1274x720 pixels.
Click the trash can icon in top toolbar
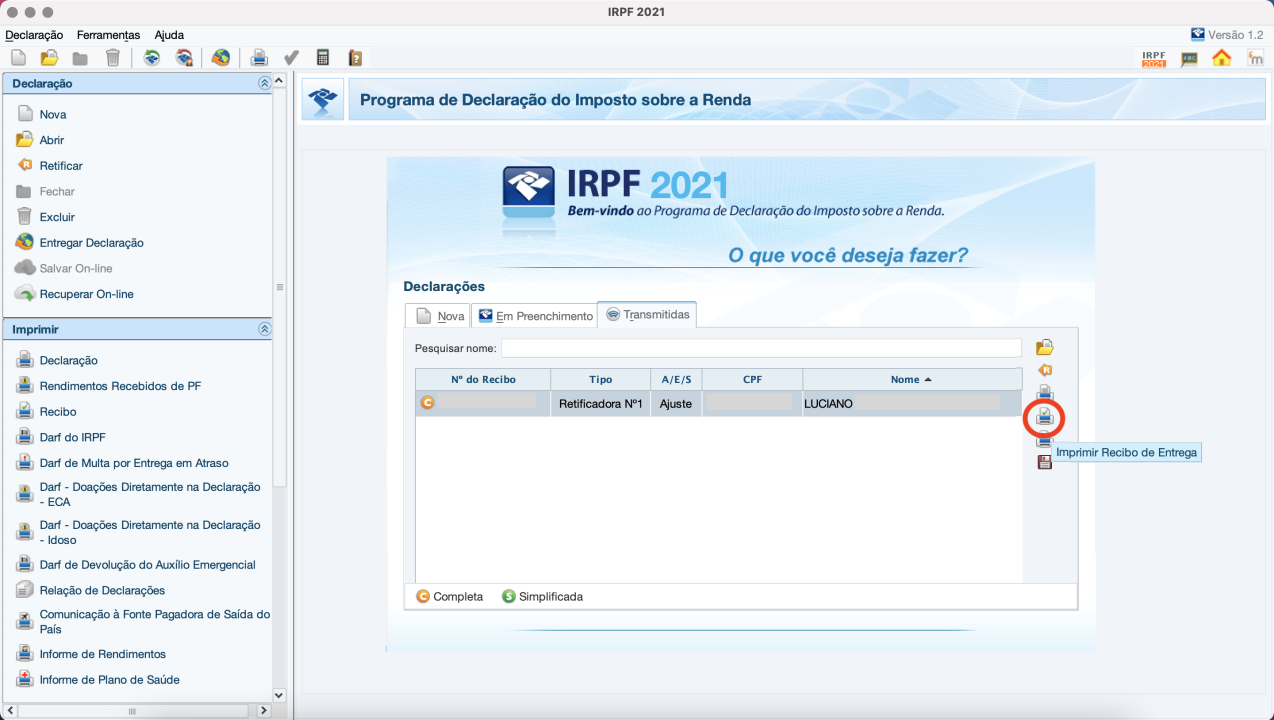(113, 58)
